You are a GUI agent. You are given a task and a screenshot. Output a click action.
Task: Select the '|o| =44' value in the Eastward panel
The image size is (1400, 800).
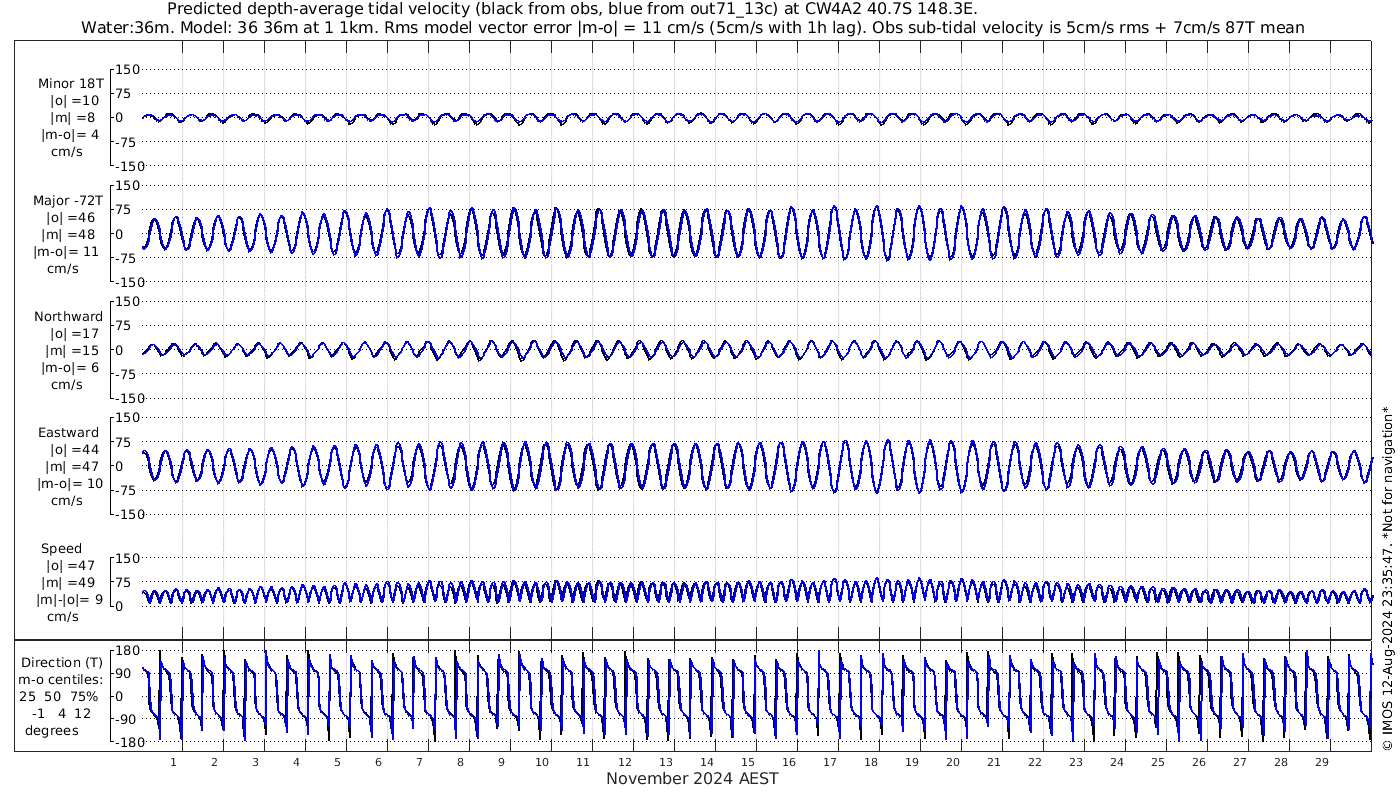tap(74, 450)
